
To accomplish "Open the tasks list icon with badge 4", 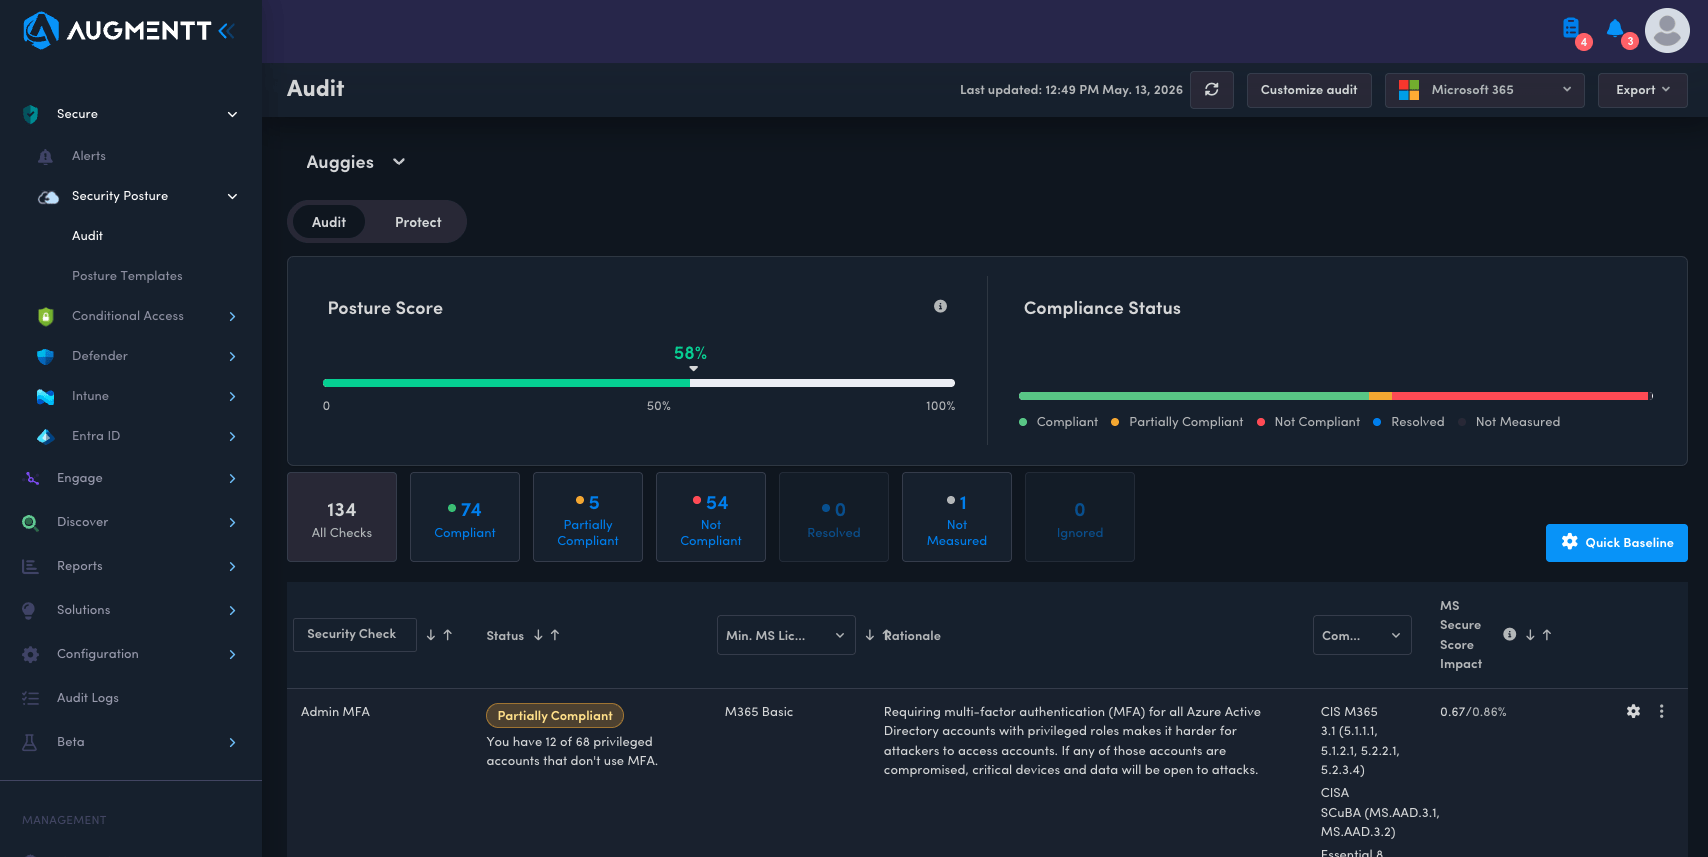I will tap(1572, 28).
